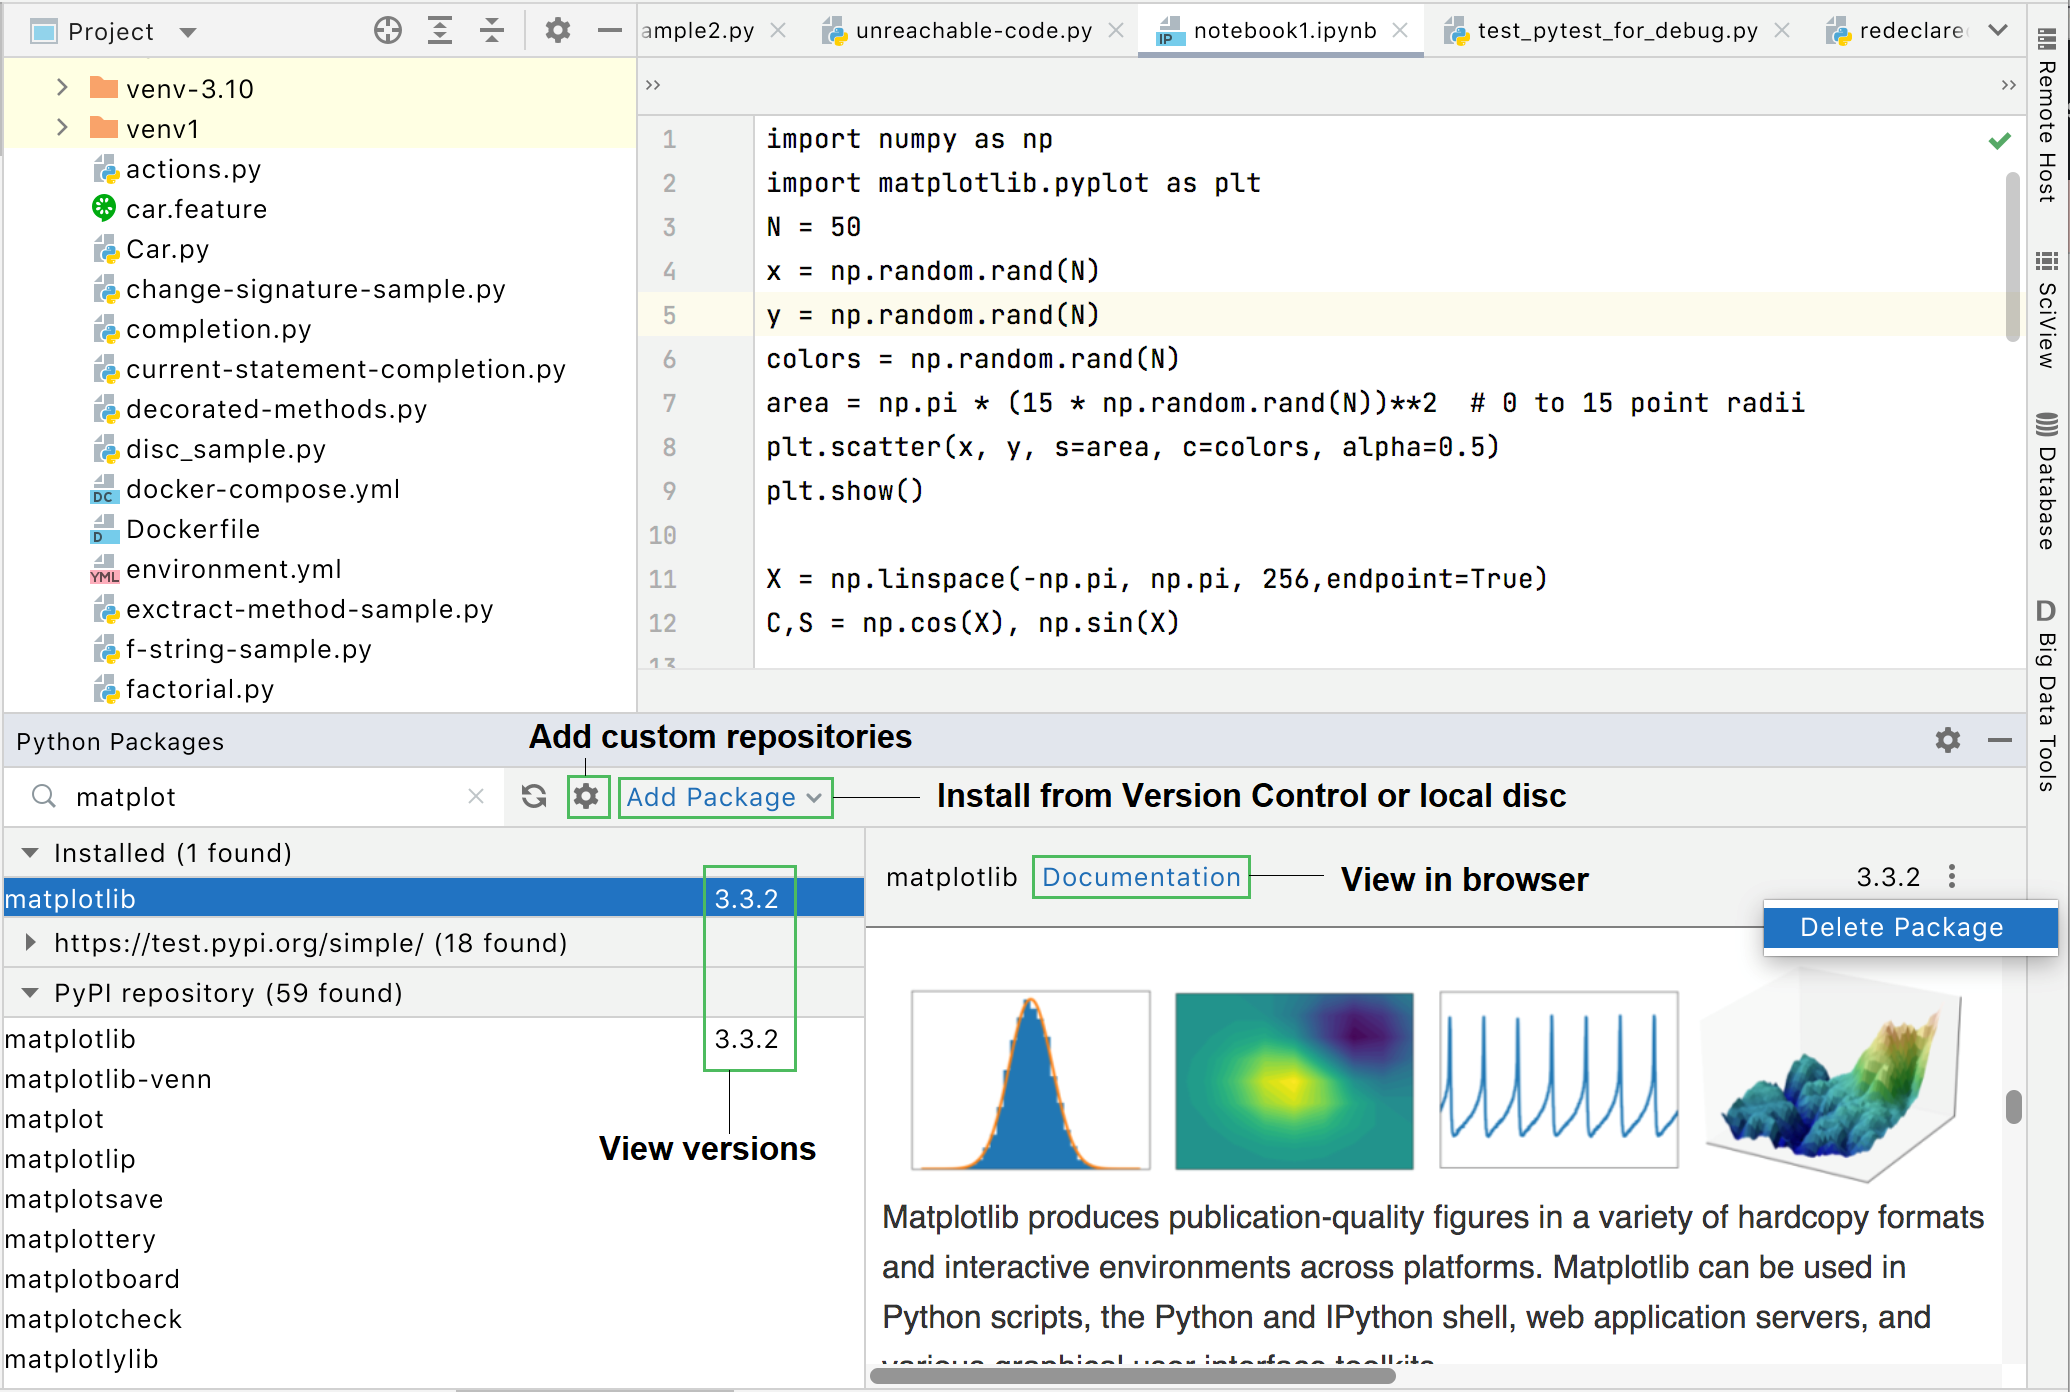Click the Python Packages settings gear icon
Viewport: 2070px width, 1392px height.
(585, 795)
